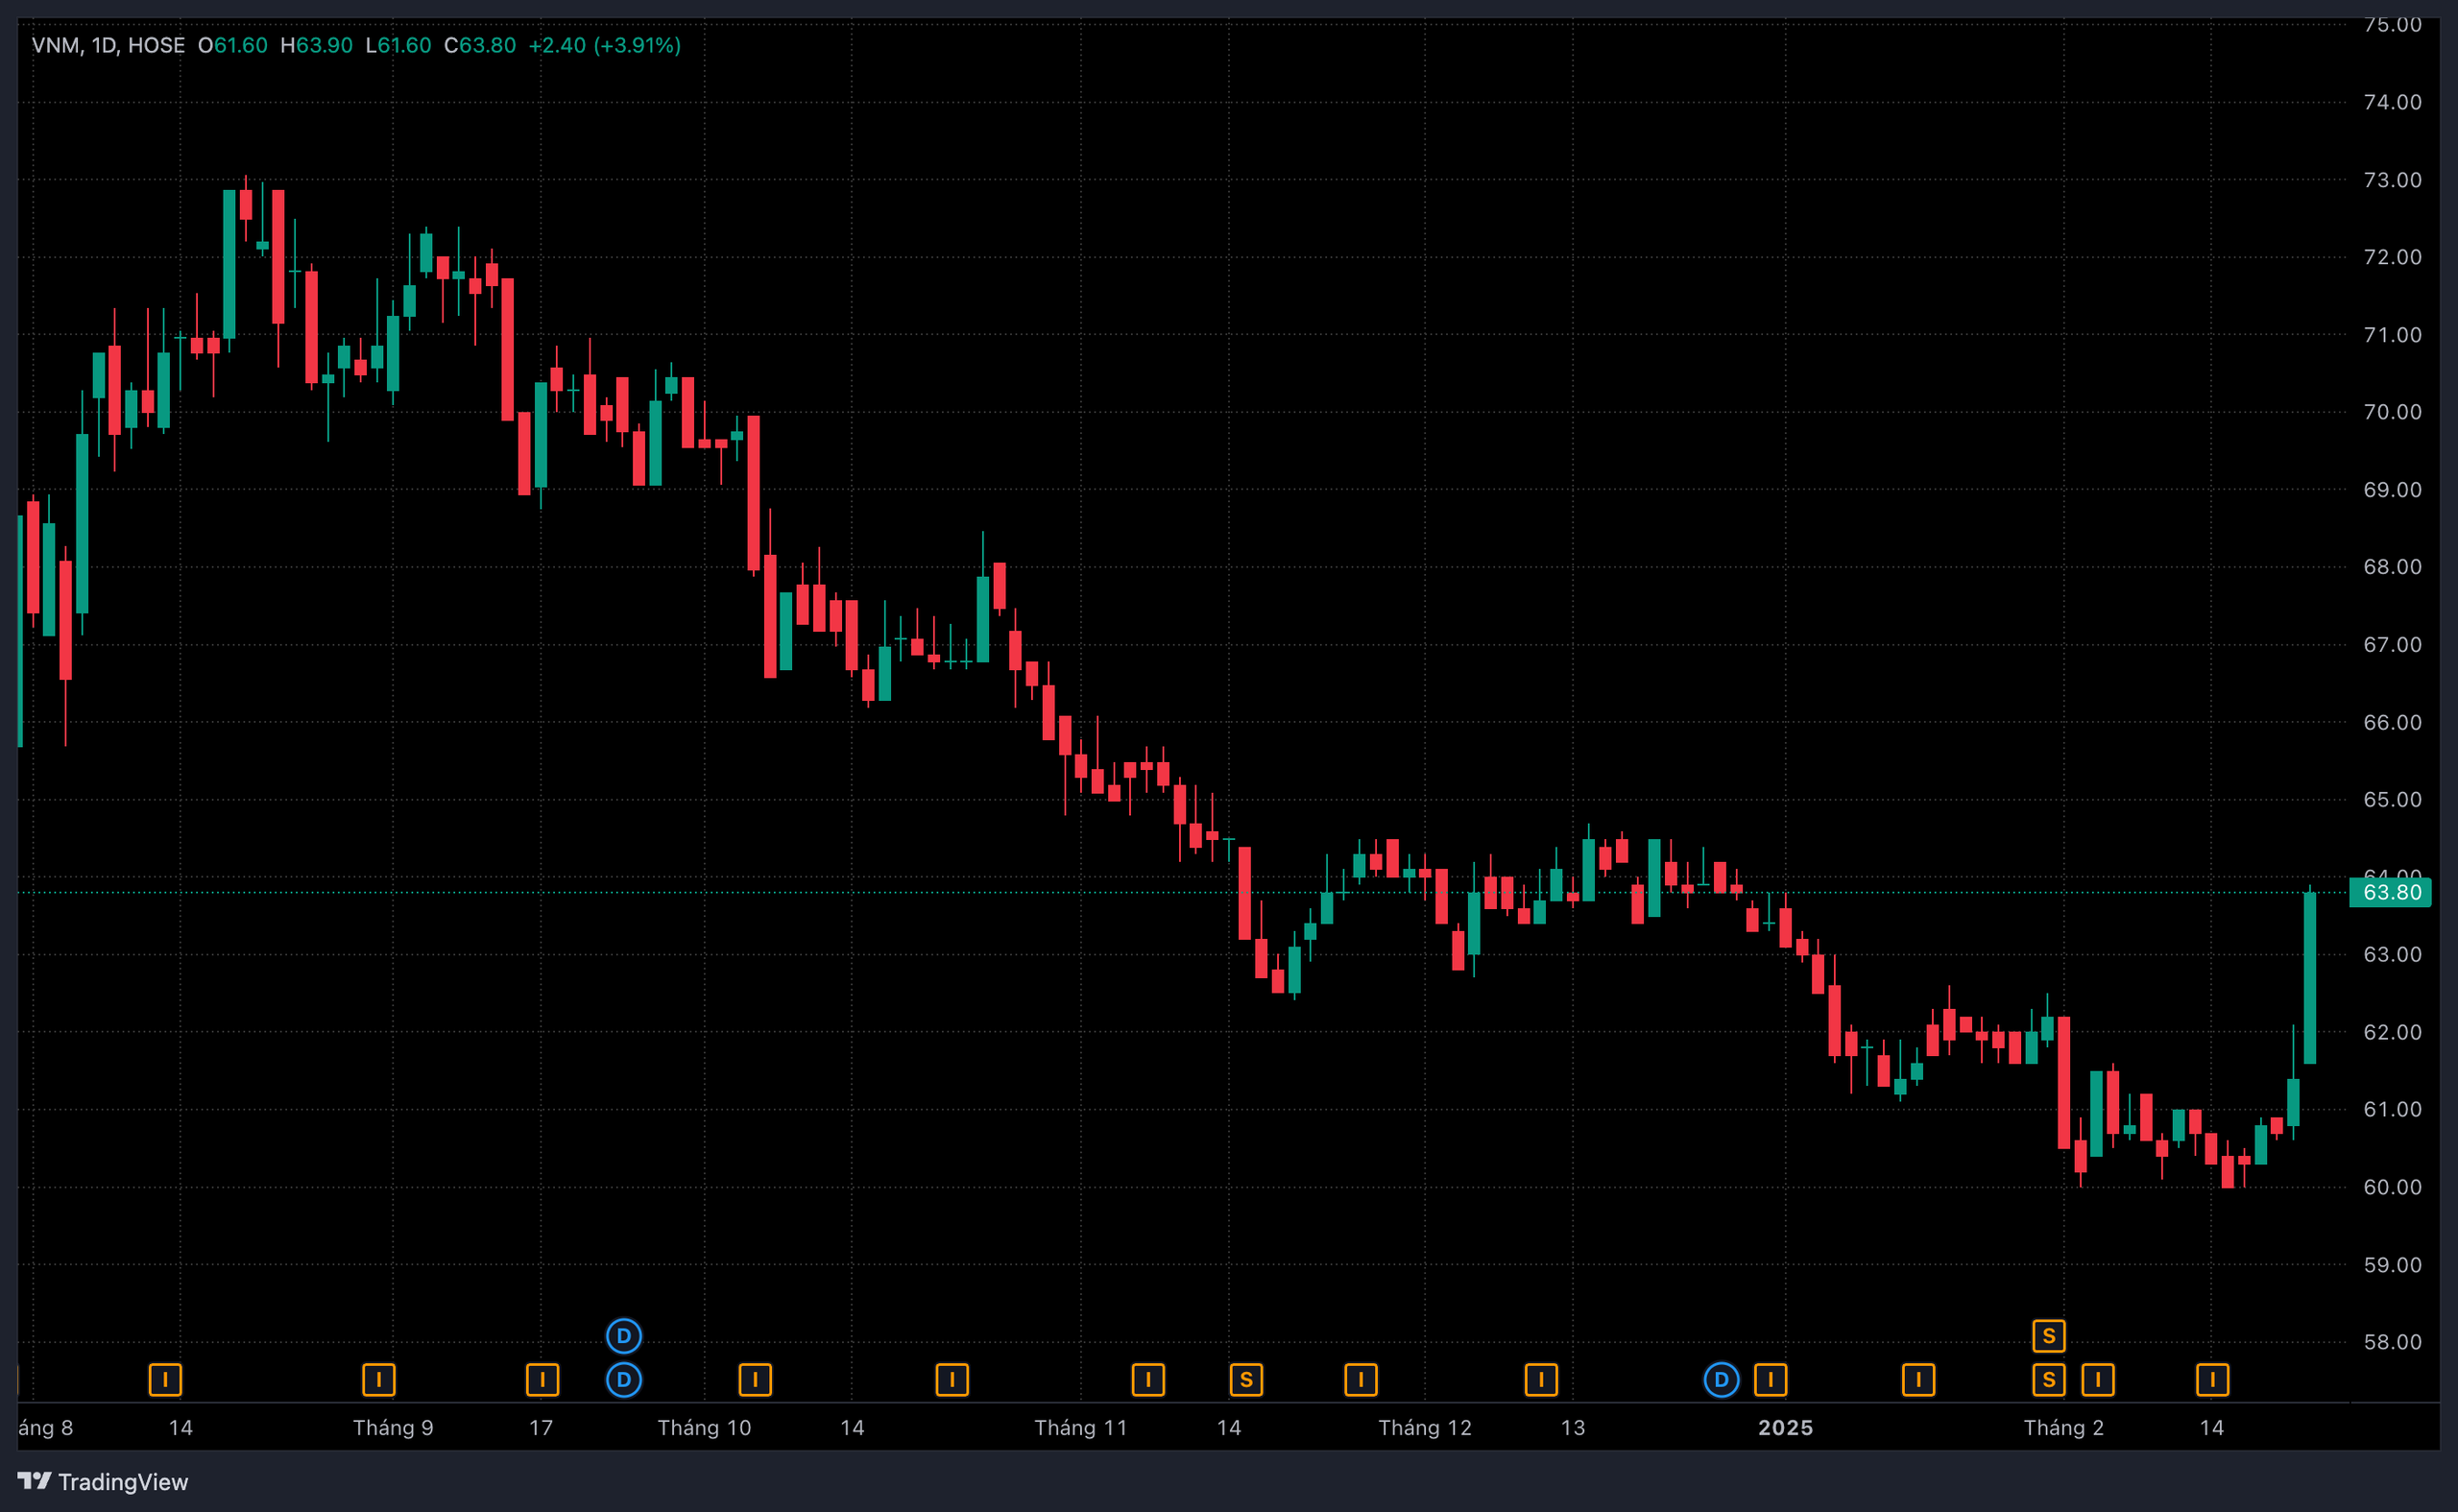Click the 62.00 price axis label
The height and width of the screenshot is (1512, 2458).
(x=2392, y=1032)
